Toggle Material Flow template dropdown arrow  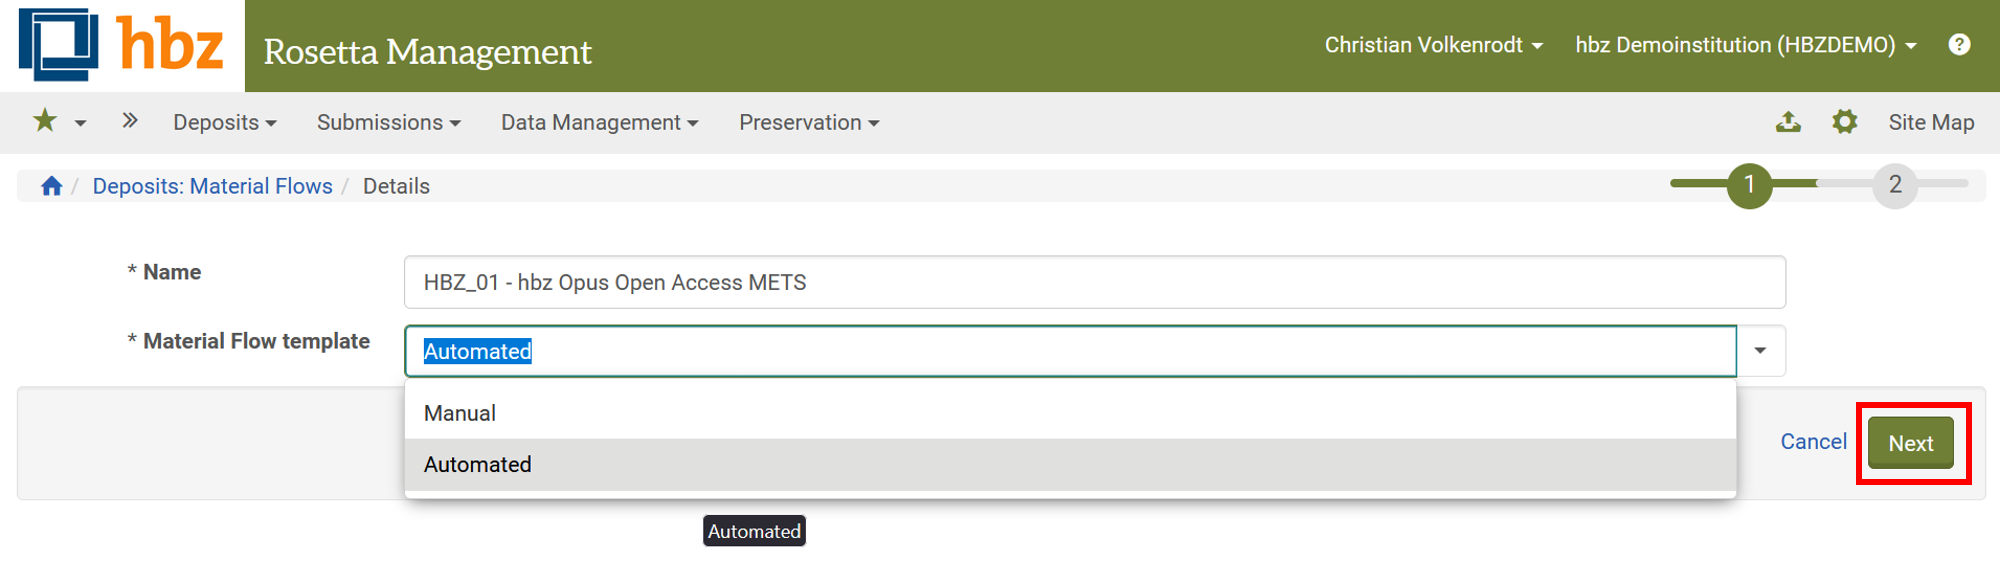tap(1760, 351)
